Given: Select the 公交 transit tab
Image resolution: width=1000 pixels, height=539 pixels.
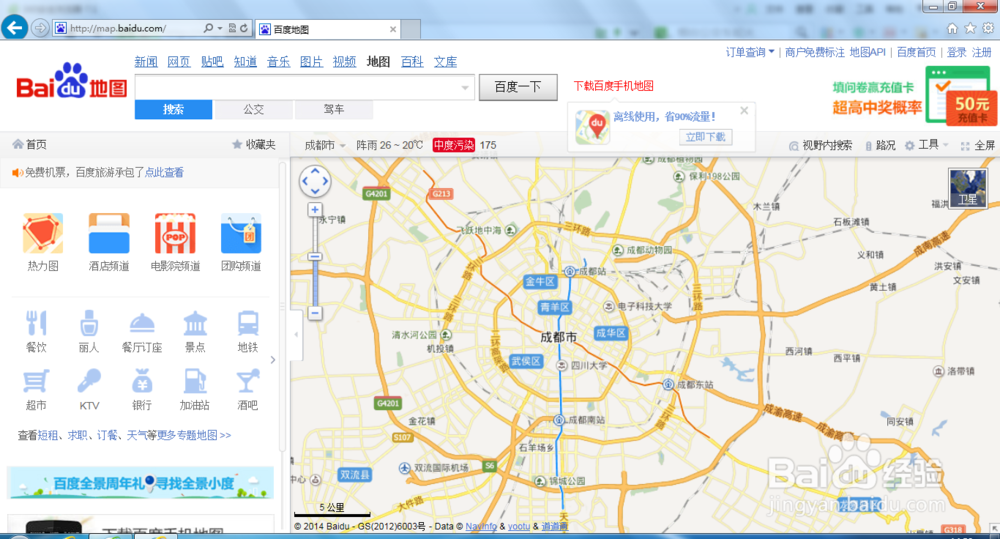Looking at the screenshot, I should 253,110.
